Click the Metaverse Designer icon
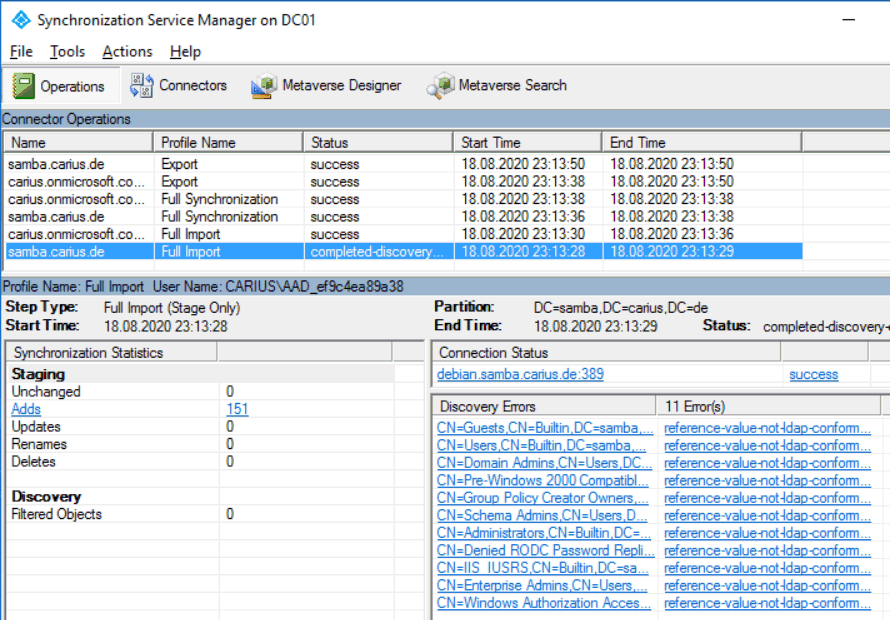 click(x=264, y=86)
